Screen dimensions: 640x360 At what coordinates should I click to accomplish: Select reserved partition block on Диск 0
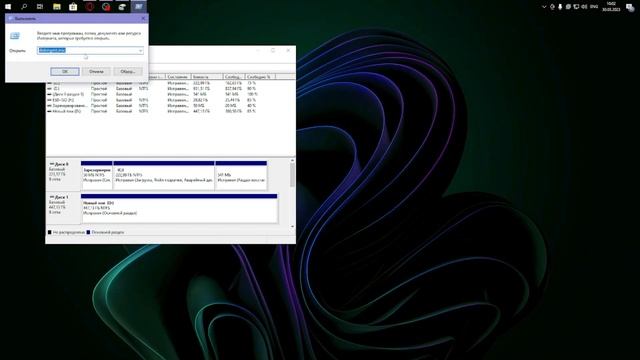[97, 175]
